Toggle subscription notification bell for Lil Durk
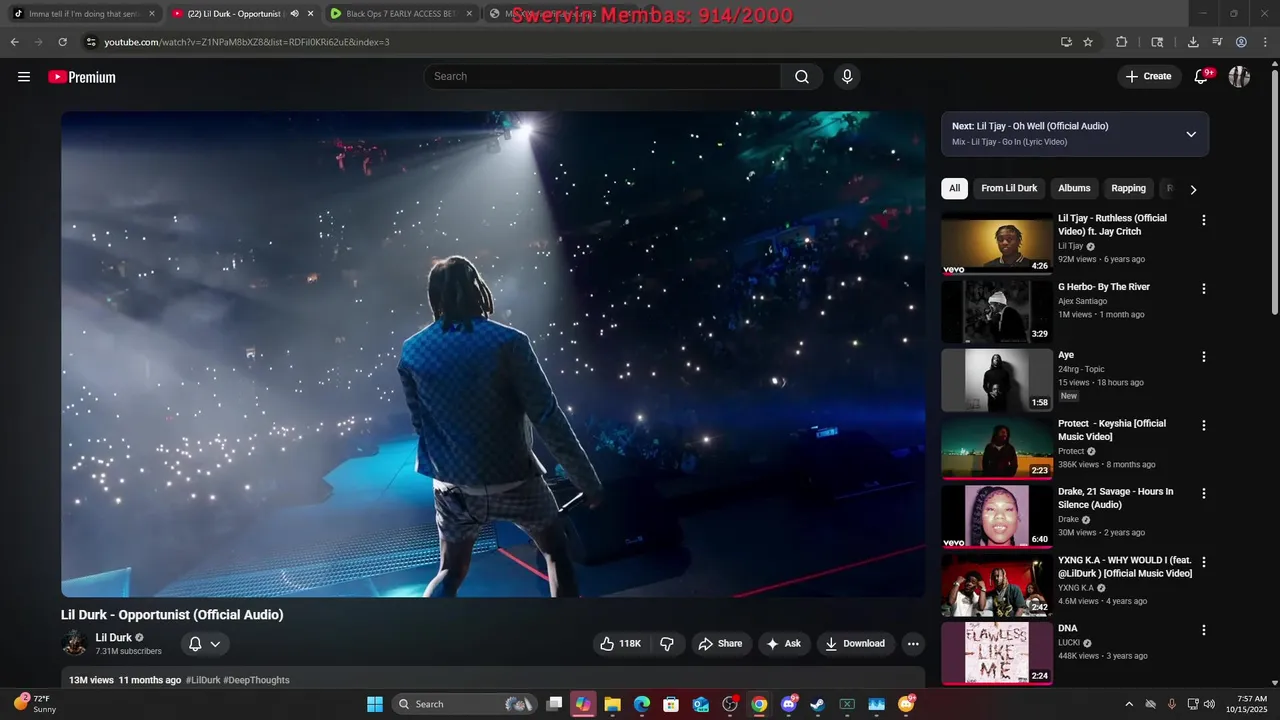The height and width of the screenshot is (720, 1280). (x=195, y=644)
